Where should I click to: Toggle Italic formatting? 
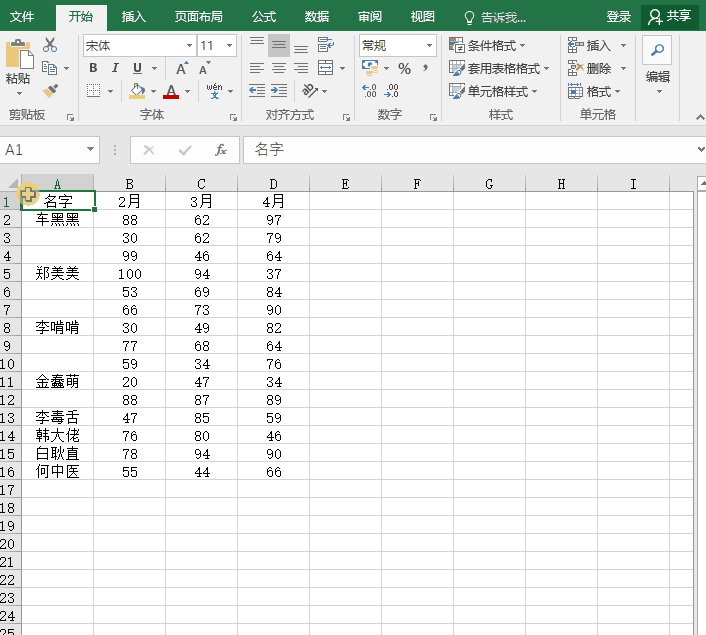[x=115, y=68]
